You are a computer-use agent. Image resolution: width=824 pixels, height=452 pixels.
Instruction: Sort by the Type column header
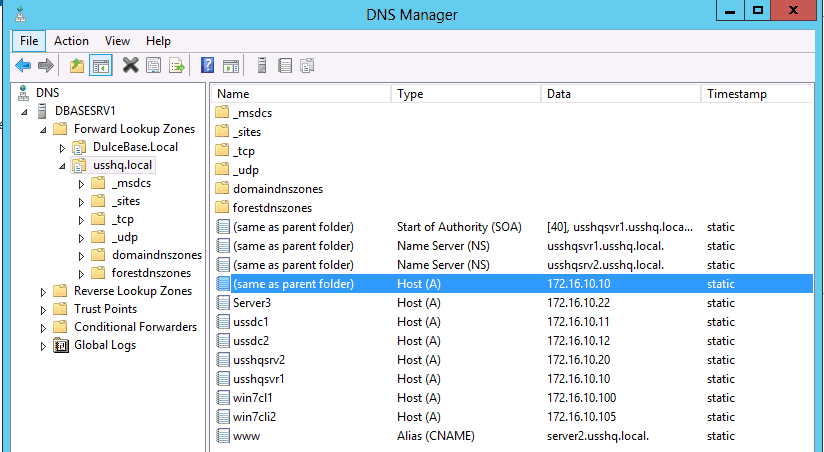466,94
